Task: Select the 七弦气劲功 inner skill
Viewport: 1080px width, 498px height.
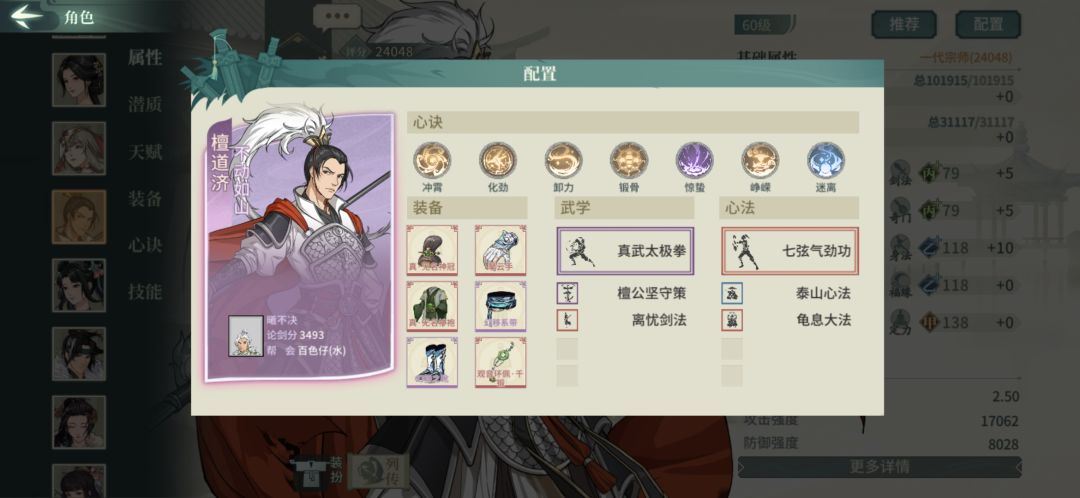Action: pos(790,251)
